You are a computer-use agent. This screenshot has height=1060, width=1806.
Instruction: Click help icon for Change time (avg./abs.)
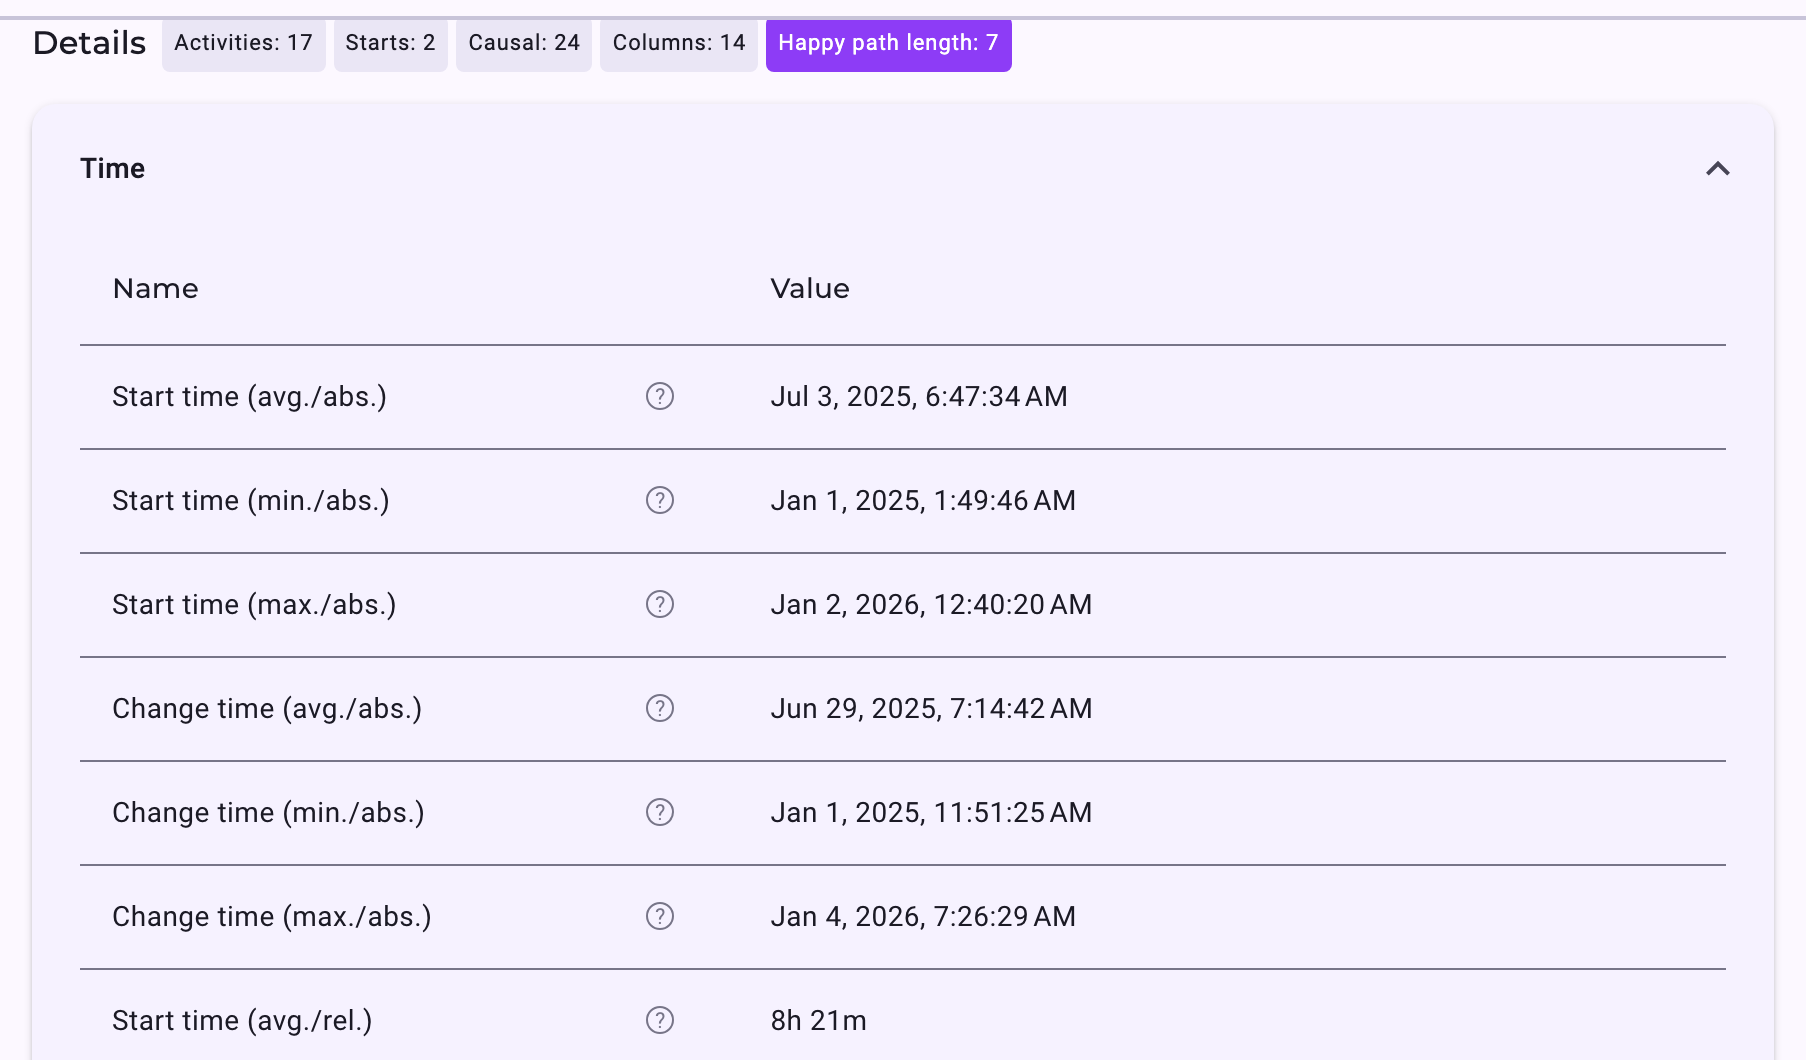[x=660, y=709]
